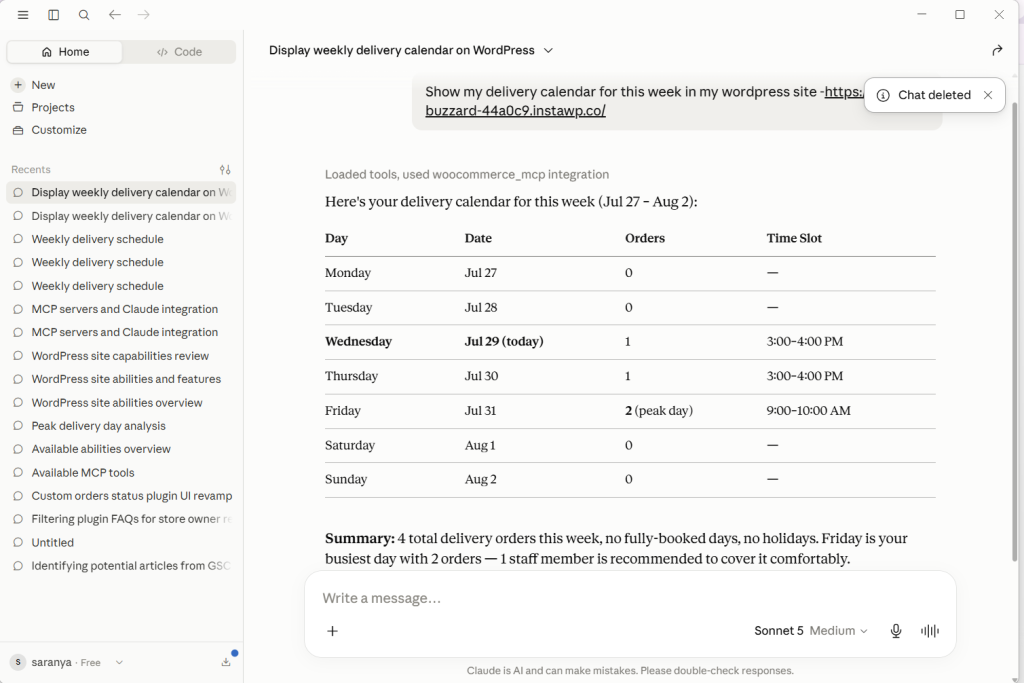Click the plus attachment icon
Viewport: 1024px width, 683px height.
pyautogui.click(x=332, y=631)
